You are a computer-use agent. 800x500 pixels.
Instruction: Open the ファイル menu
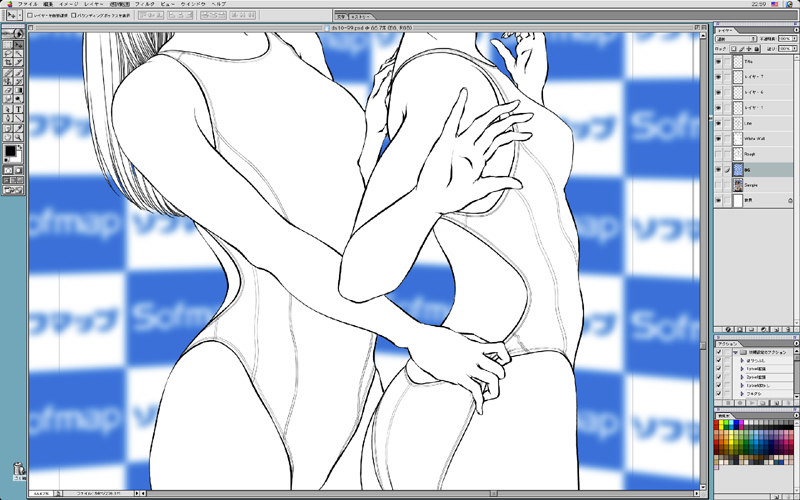[x=27, y=4]
